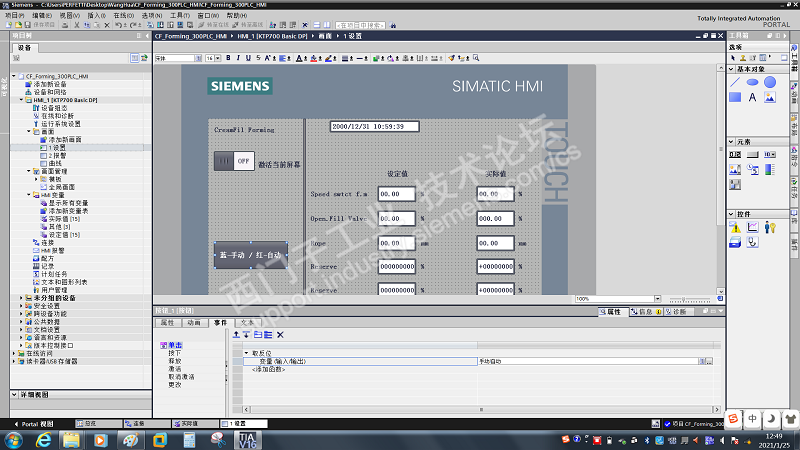Screen dimensions: 800x450
Task: Select the Button element in toolbox
Action: point(753,154)
